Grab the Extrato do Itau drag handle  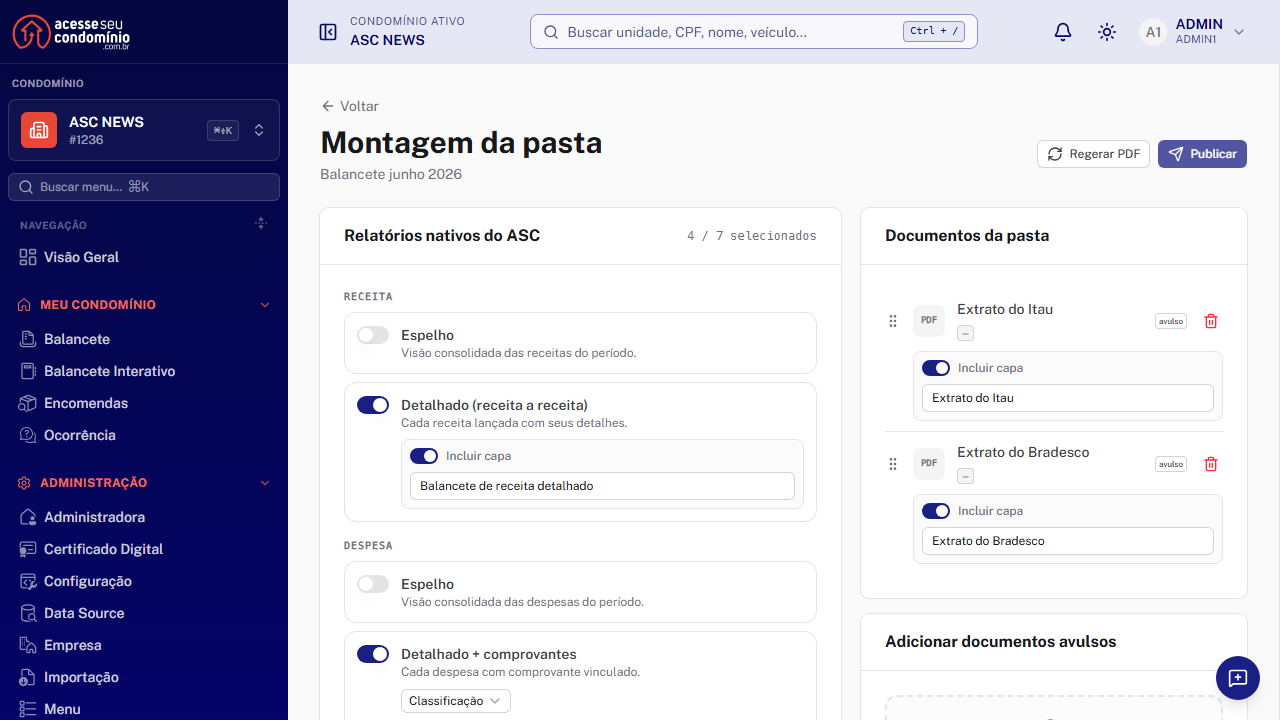coord(893,321)
